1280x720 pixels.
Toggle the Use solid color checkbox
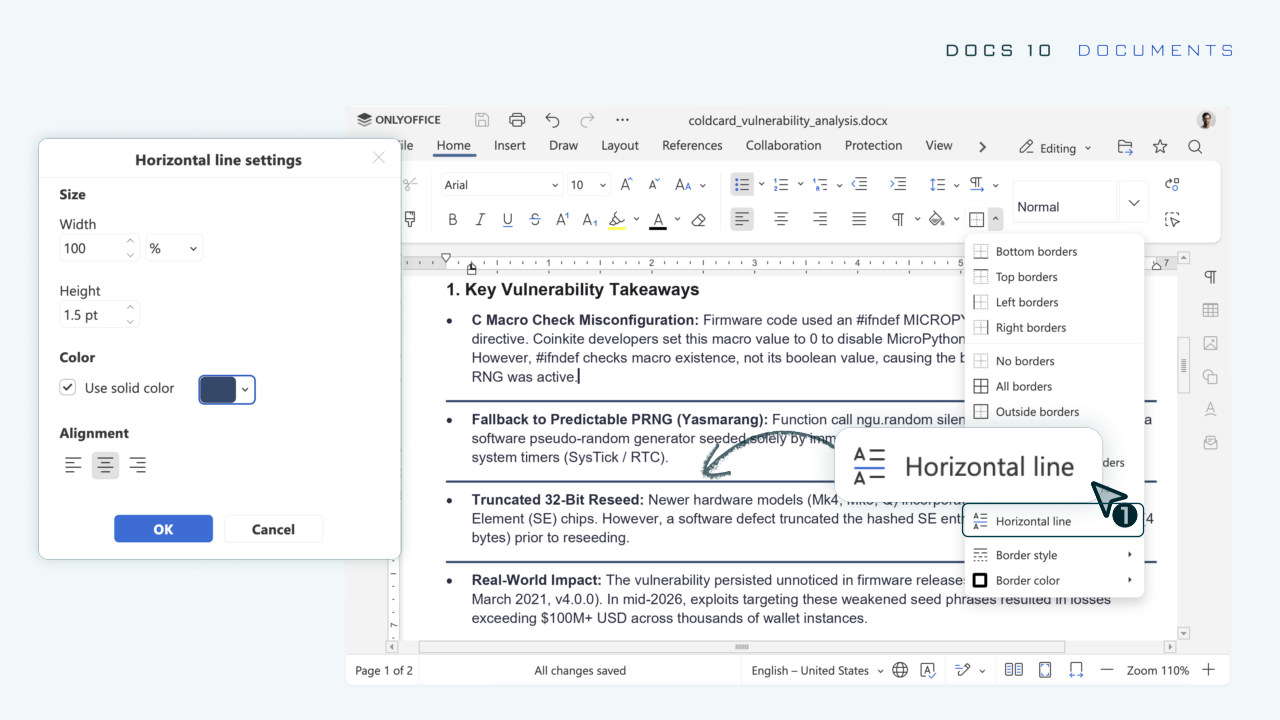coord(68,387)
